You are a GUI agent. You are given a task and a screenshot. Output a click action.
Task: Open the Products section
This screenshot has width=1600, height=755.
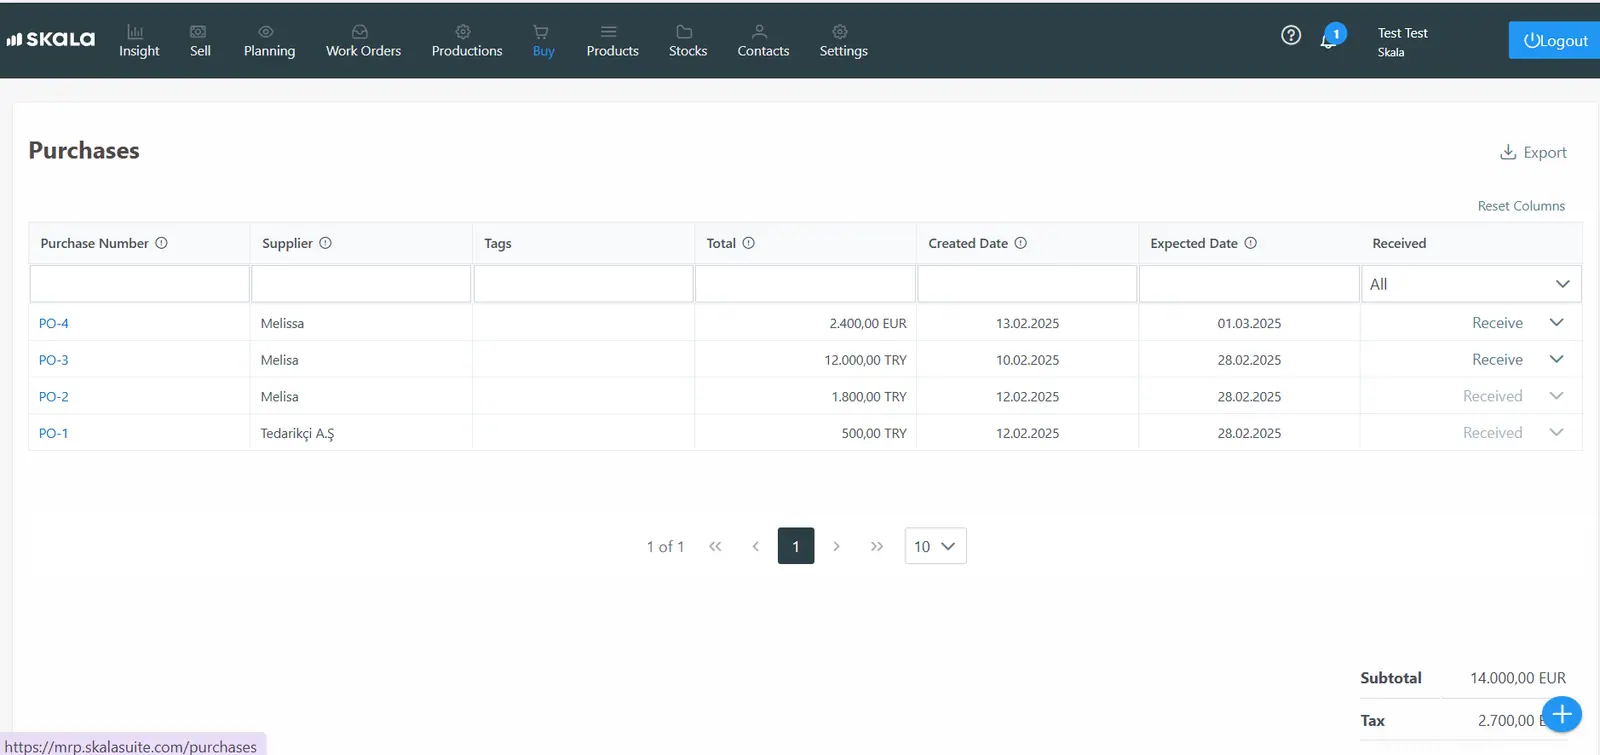612,41
